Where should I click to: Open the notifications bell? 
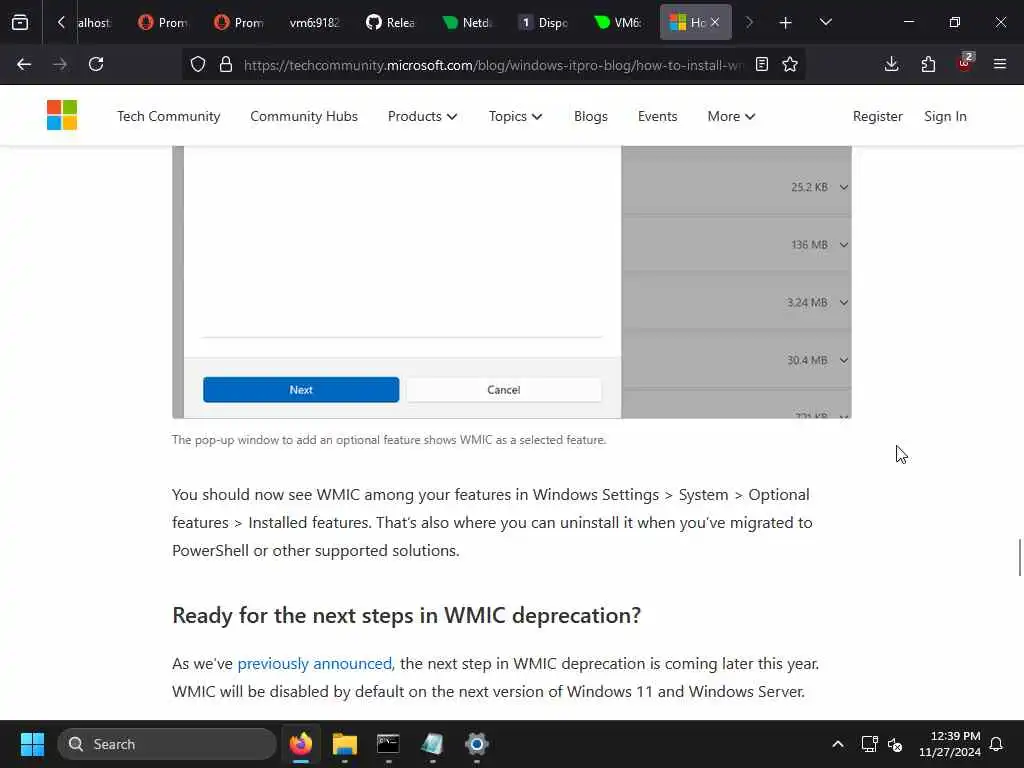coord(997,744)
